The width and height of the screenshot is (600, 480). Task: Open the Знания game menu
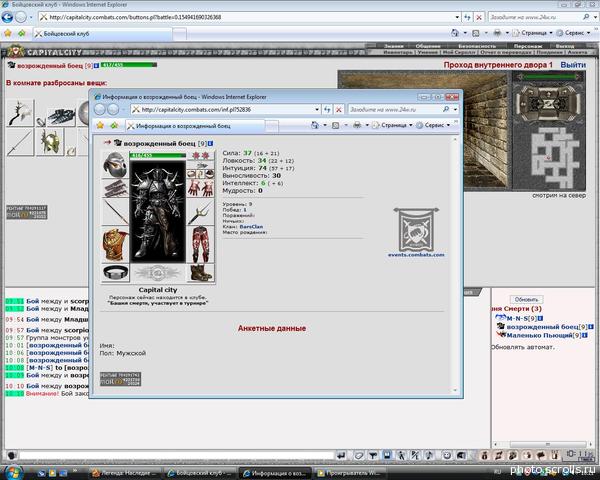[x=393, y=46]
